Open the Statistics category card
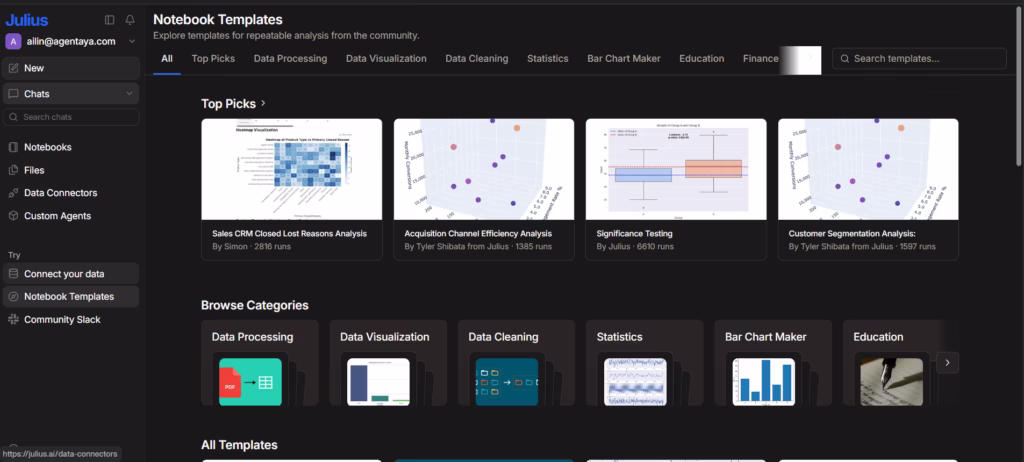The height and width of the screenshot is (462, 1024). (x=645, y=363)
